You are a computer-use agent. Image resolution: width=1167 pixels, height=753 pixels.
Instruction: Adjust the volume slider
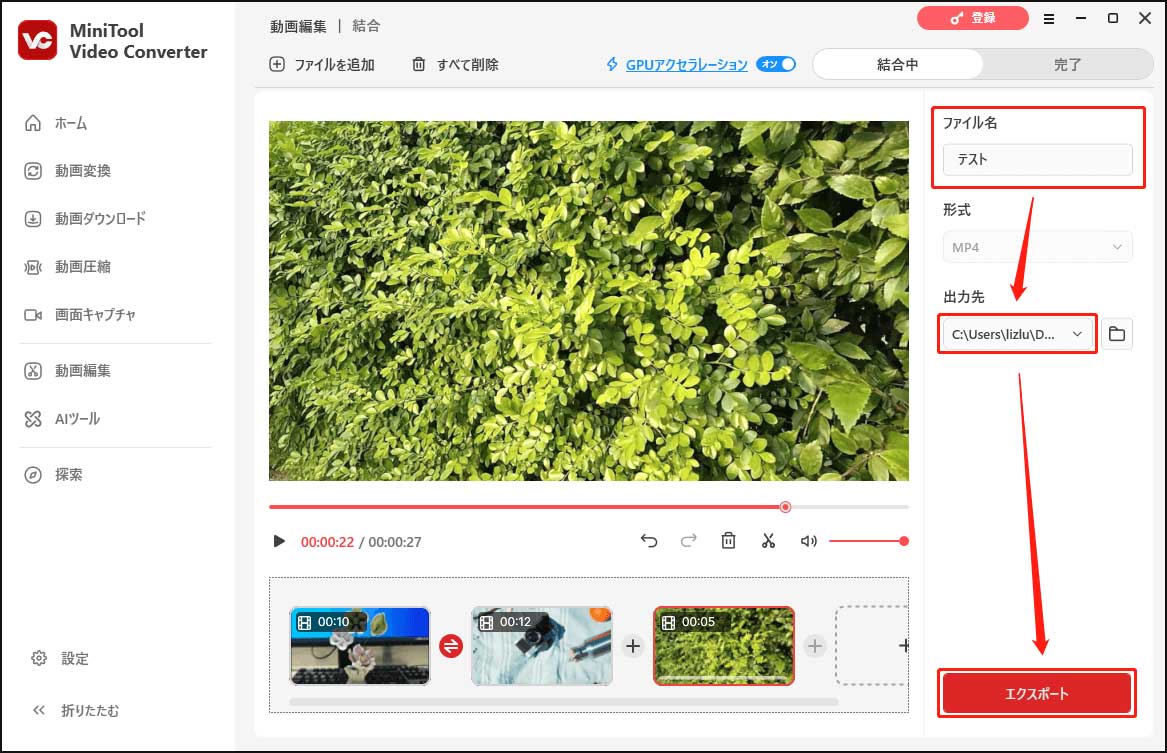tap(869, 541)
